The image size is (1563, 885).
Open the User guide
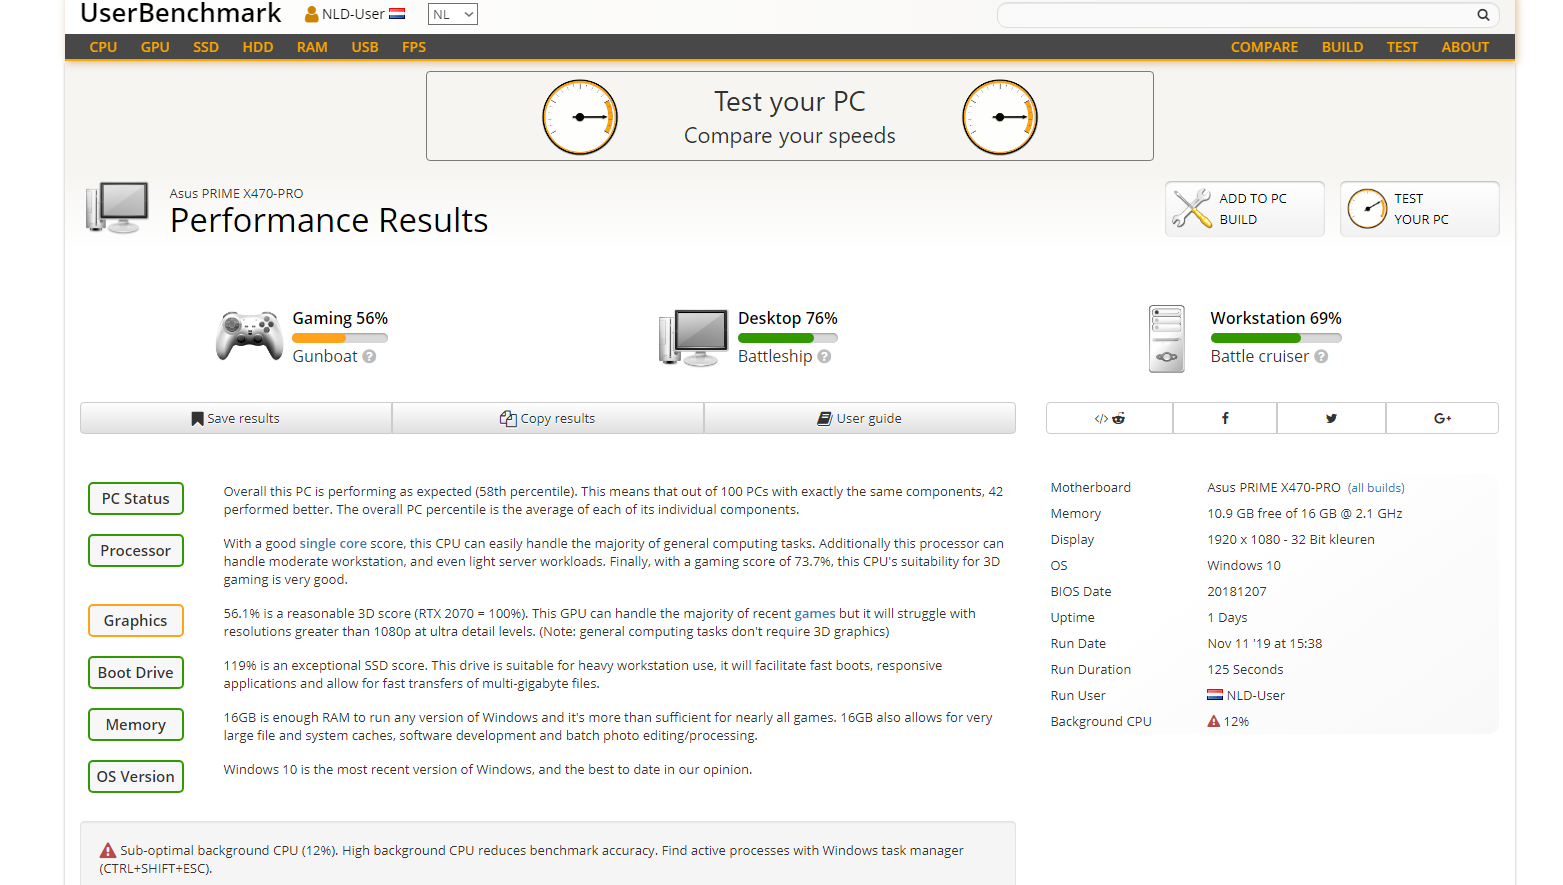(x=860, y=418)
